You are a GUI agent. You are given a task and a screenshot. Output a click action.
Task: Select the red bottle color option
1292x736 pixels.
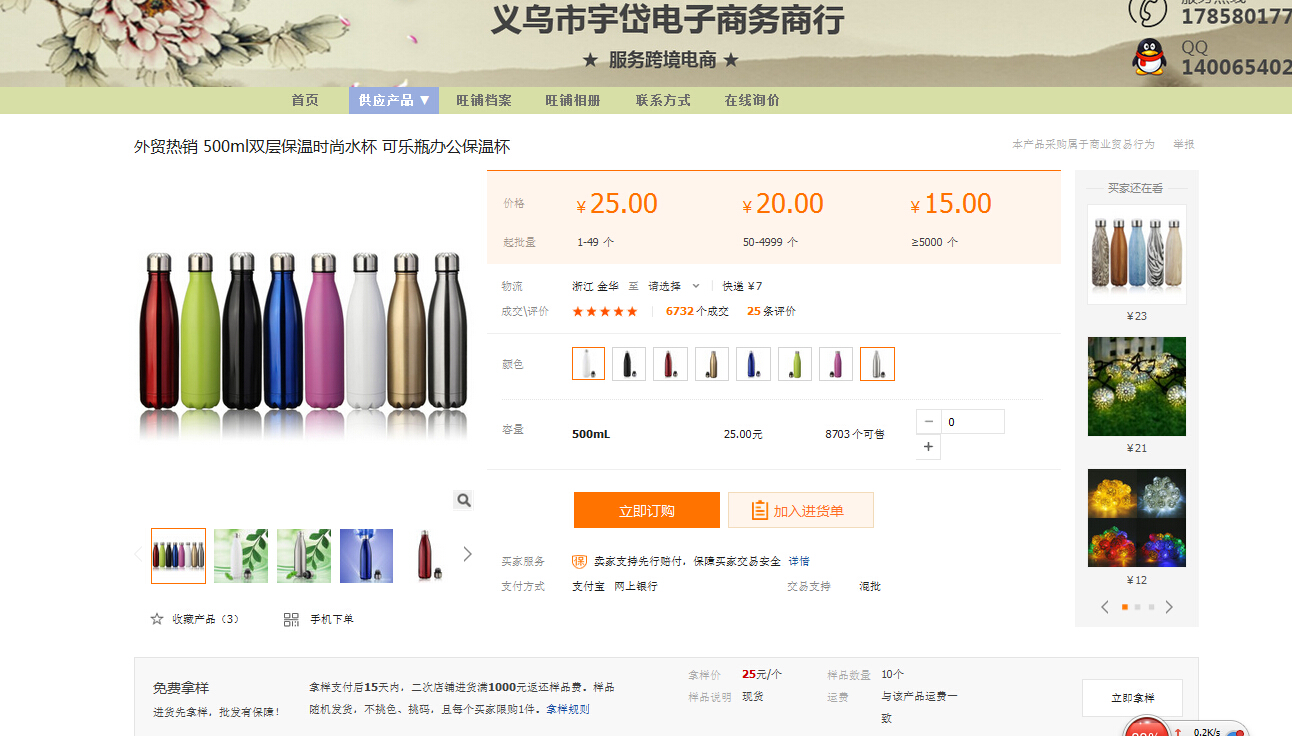pos(670,364)
